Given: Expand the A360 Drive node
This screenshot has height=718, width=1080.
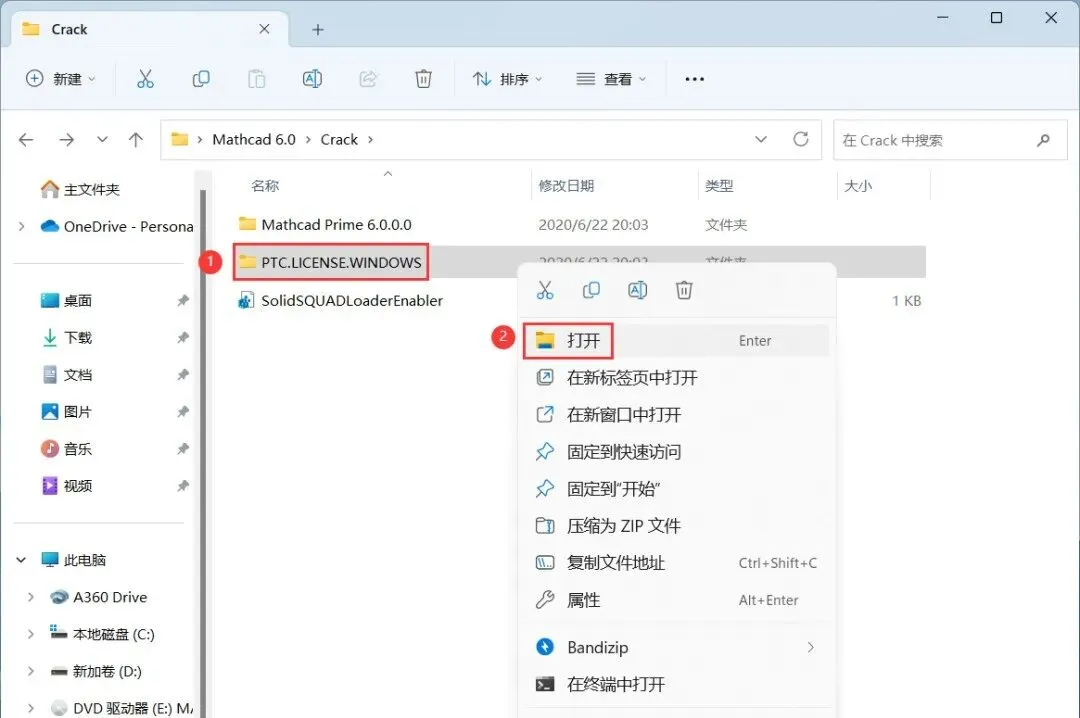Looking at the screenshot, I should (x=30, y=597).
